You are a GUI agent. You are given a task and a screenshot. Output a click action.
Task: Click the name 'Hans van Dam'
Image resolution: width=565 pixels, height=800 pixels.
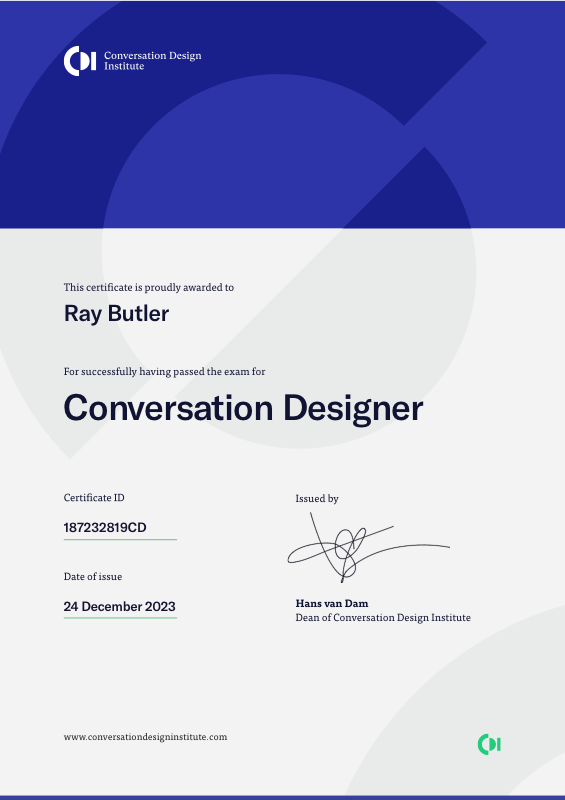point(332,603)
